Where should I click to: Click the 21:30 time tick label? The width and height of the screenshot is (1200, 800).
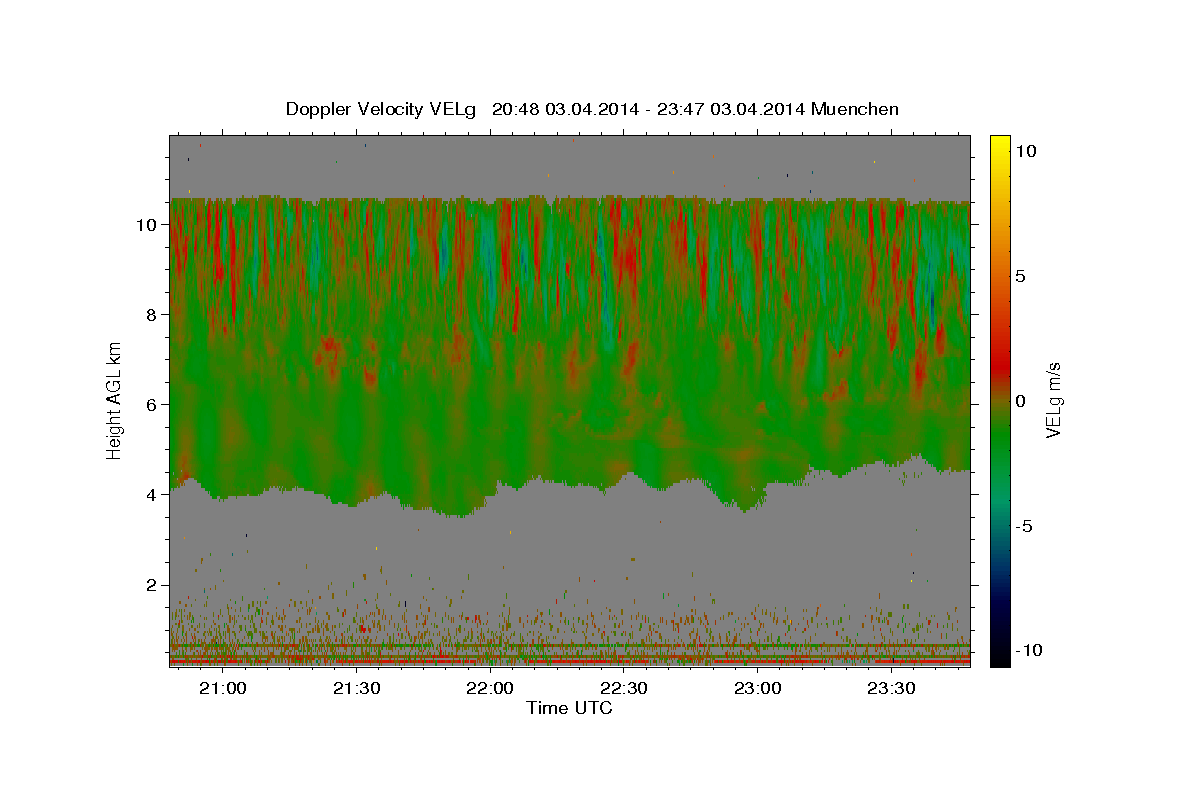(x=356, y=689)
